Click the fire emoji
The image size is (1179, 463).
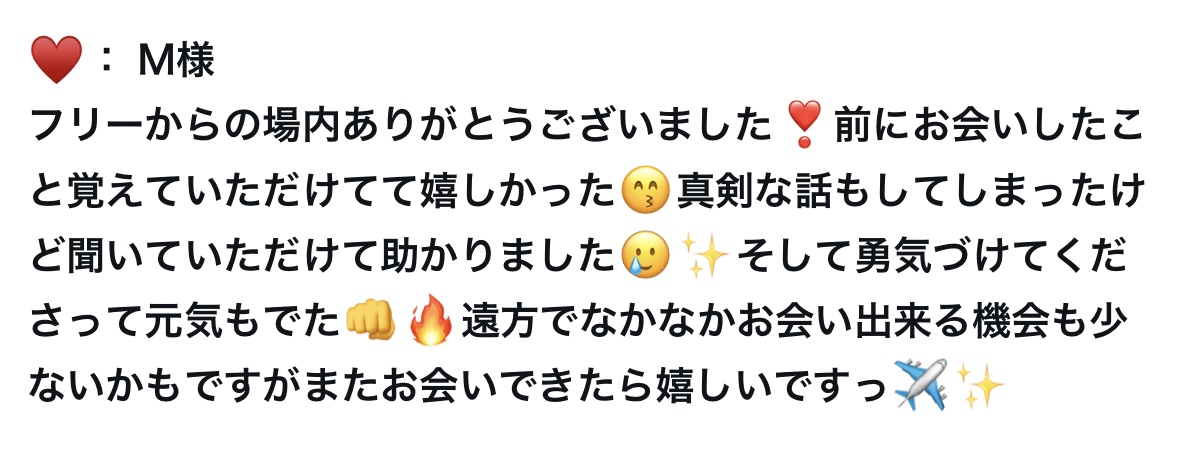point(430,321)
